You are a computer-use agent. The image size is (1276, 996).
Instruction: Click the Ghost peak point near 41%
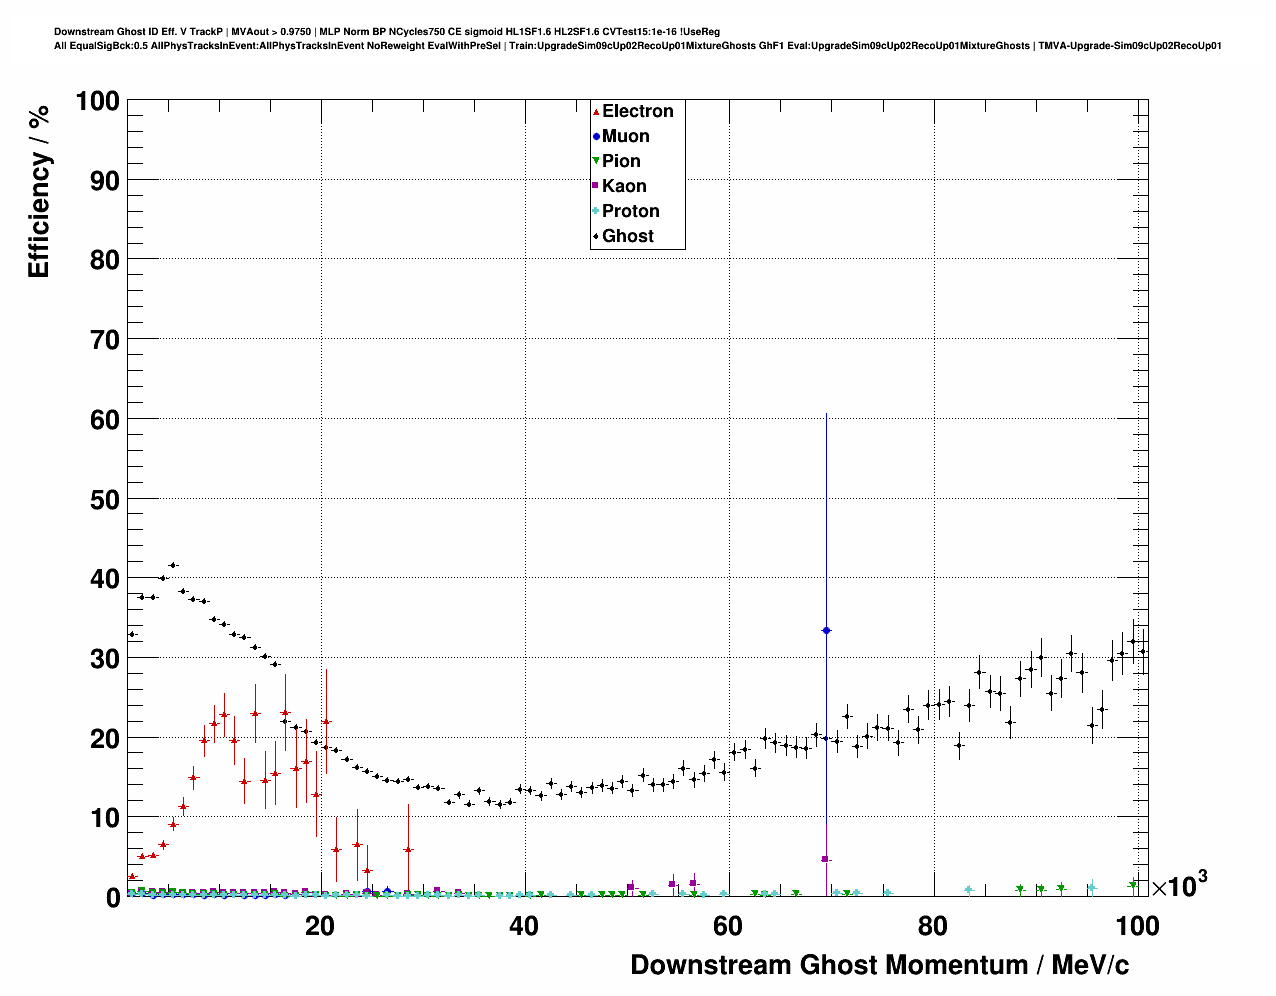[173, 565]
